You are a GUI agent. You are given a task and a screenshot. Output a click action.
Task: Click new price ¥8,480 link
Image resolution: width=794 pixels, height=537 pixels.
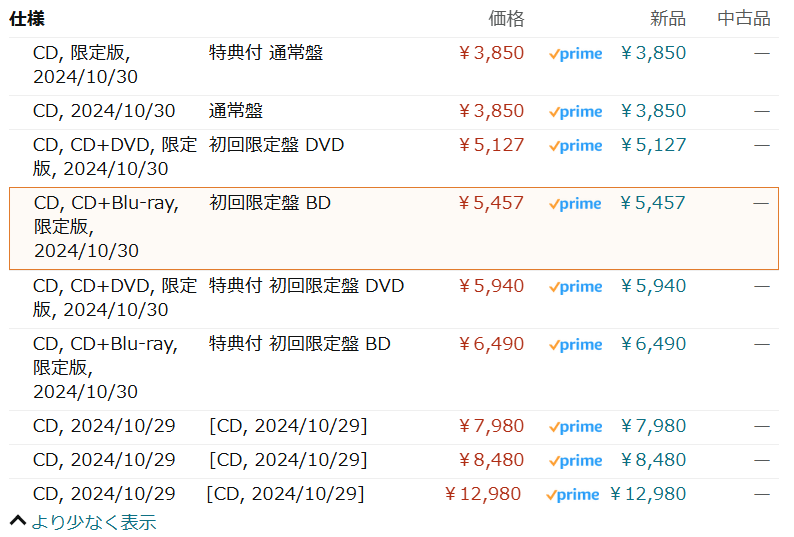point(653,460)
